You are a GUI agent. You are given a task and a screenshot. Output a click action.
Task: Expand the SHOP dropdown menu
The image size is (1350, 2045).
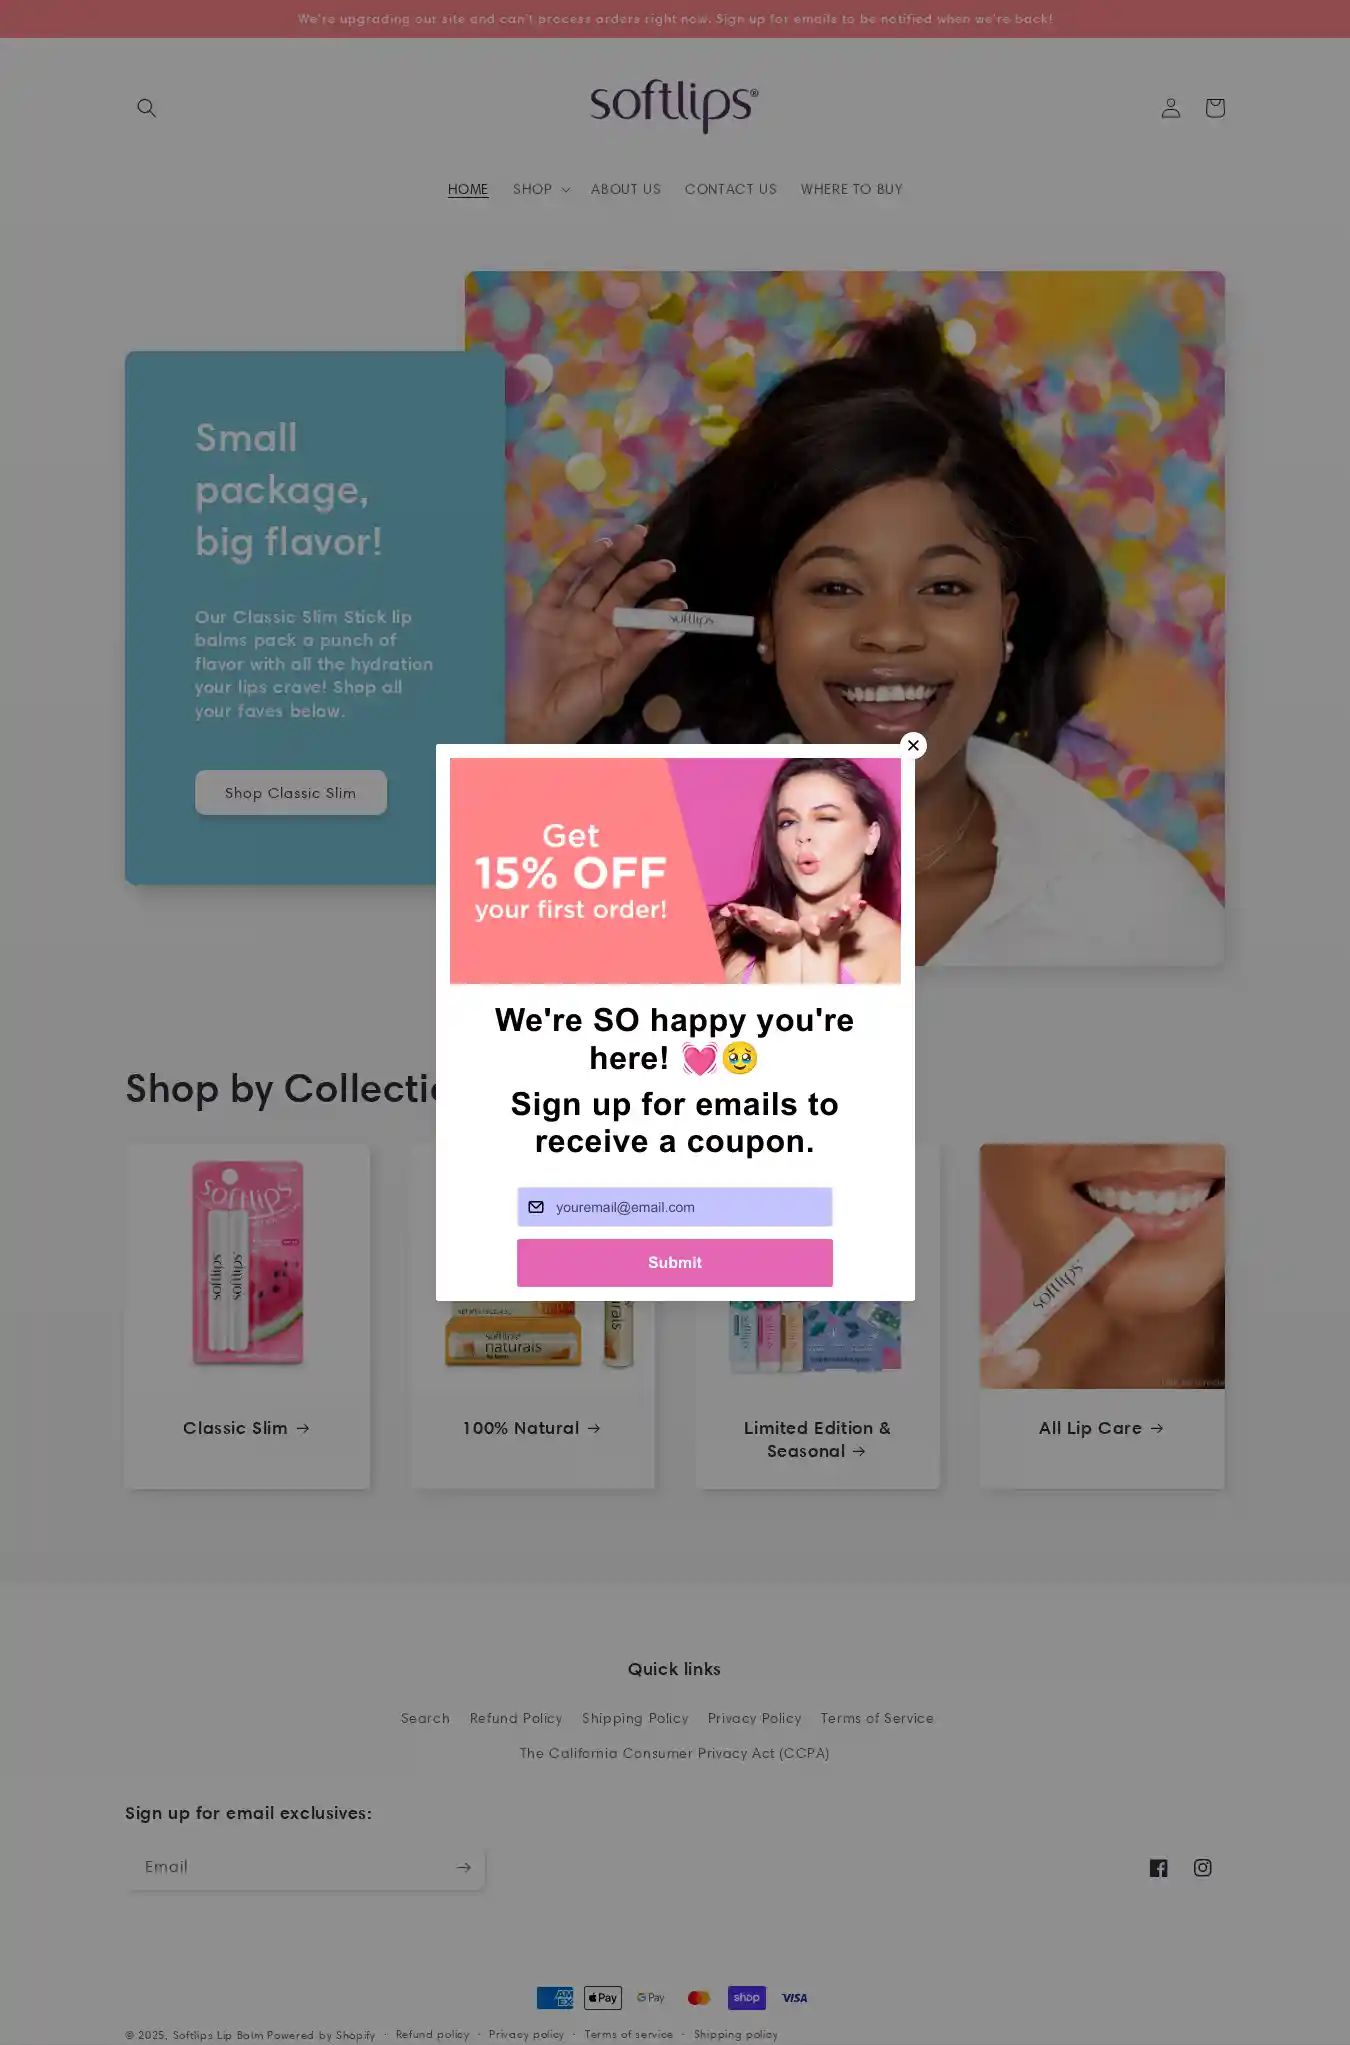point(541,189)
